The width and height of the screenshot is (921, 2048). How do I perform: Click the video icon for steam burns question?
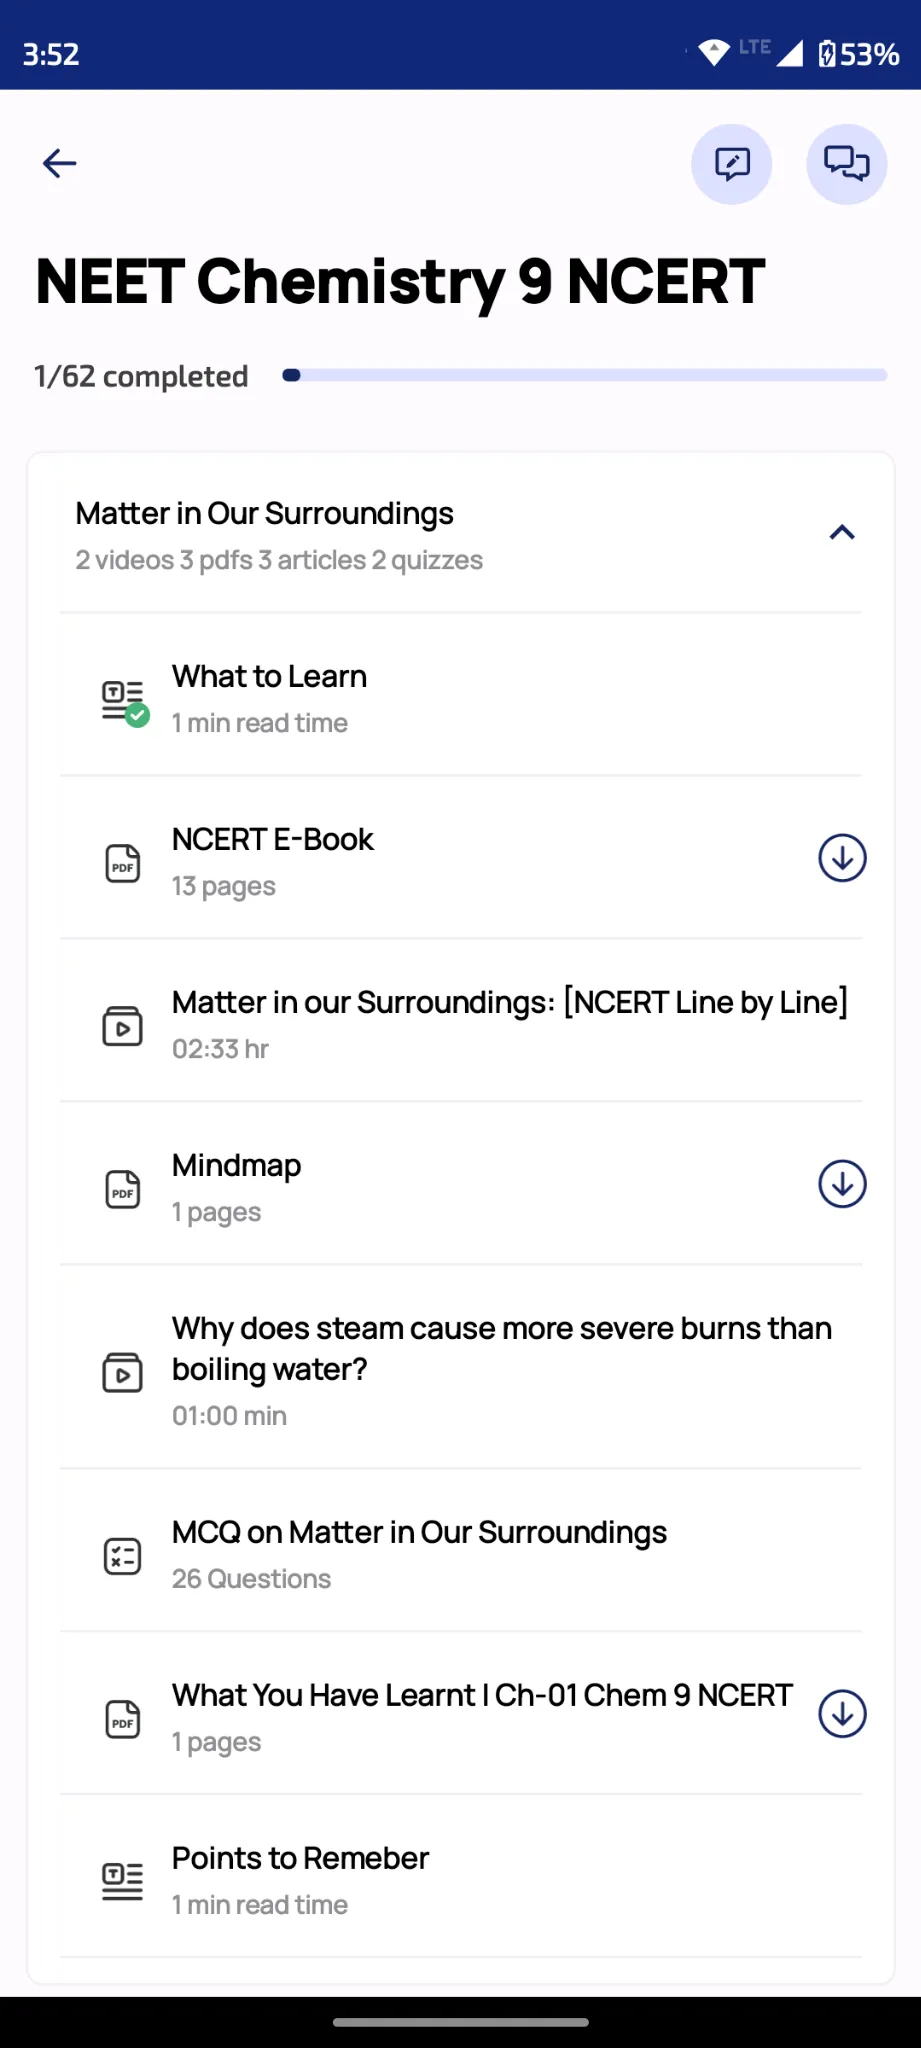[122, 1372]
